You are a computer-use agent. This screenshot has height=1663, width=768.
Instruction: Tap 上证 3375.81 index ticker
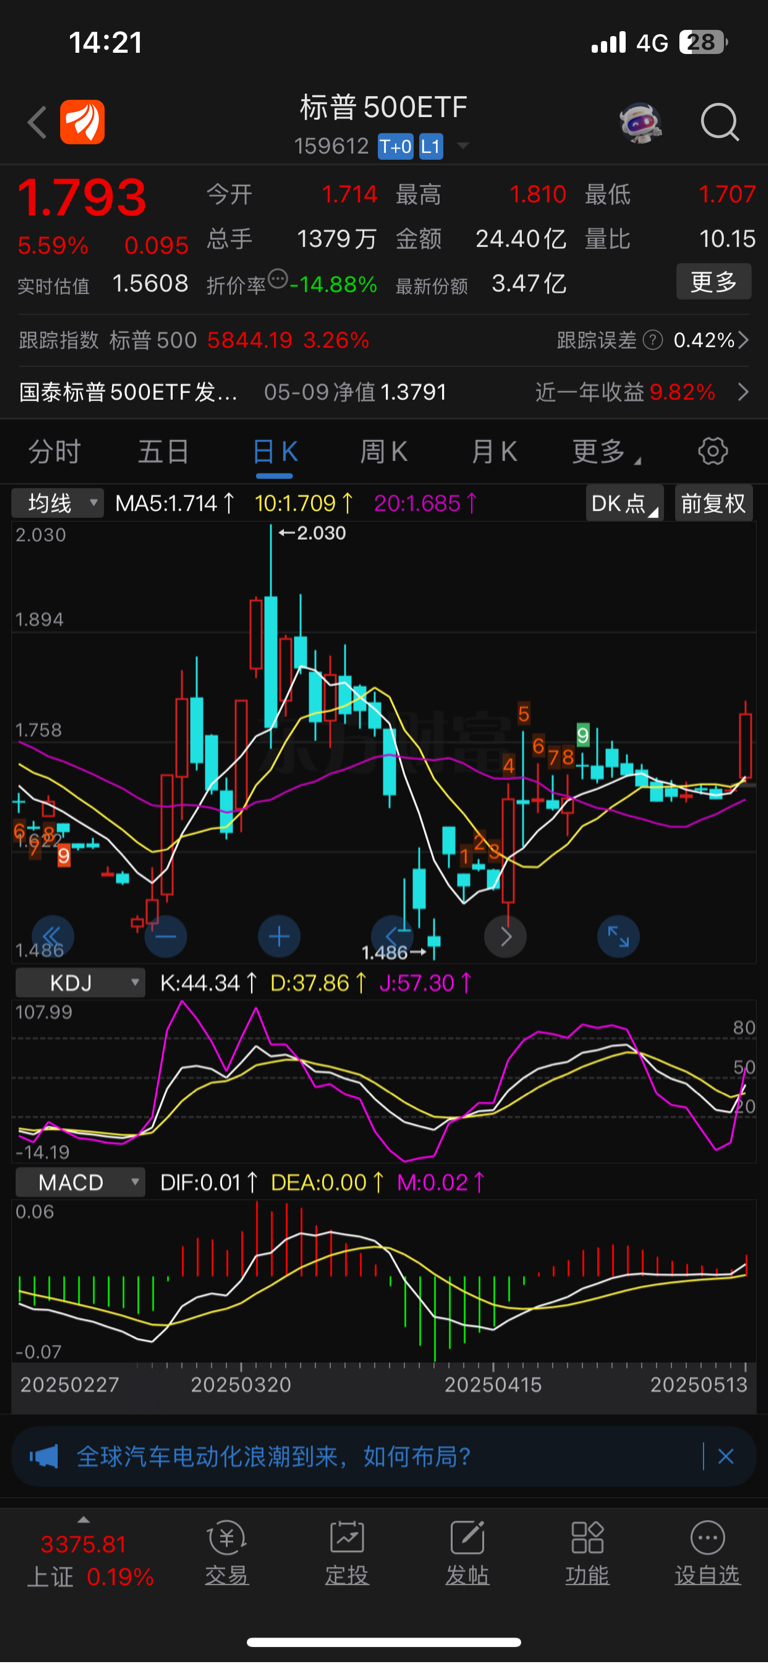tap(90, 1560)
